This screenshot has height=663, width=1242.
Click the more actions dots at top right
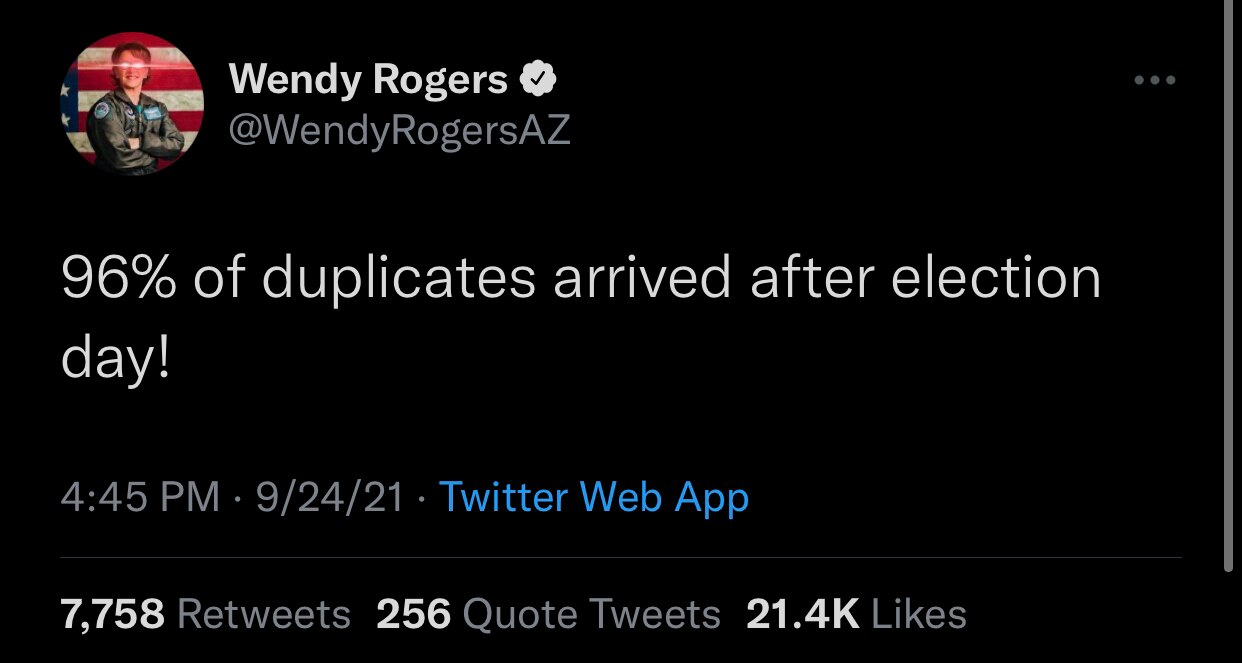tap(1156, 79)
